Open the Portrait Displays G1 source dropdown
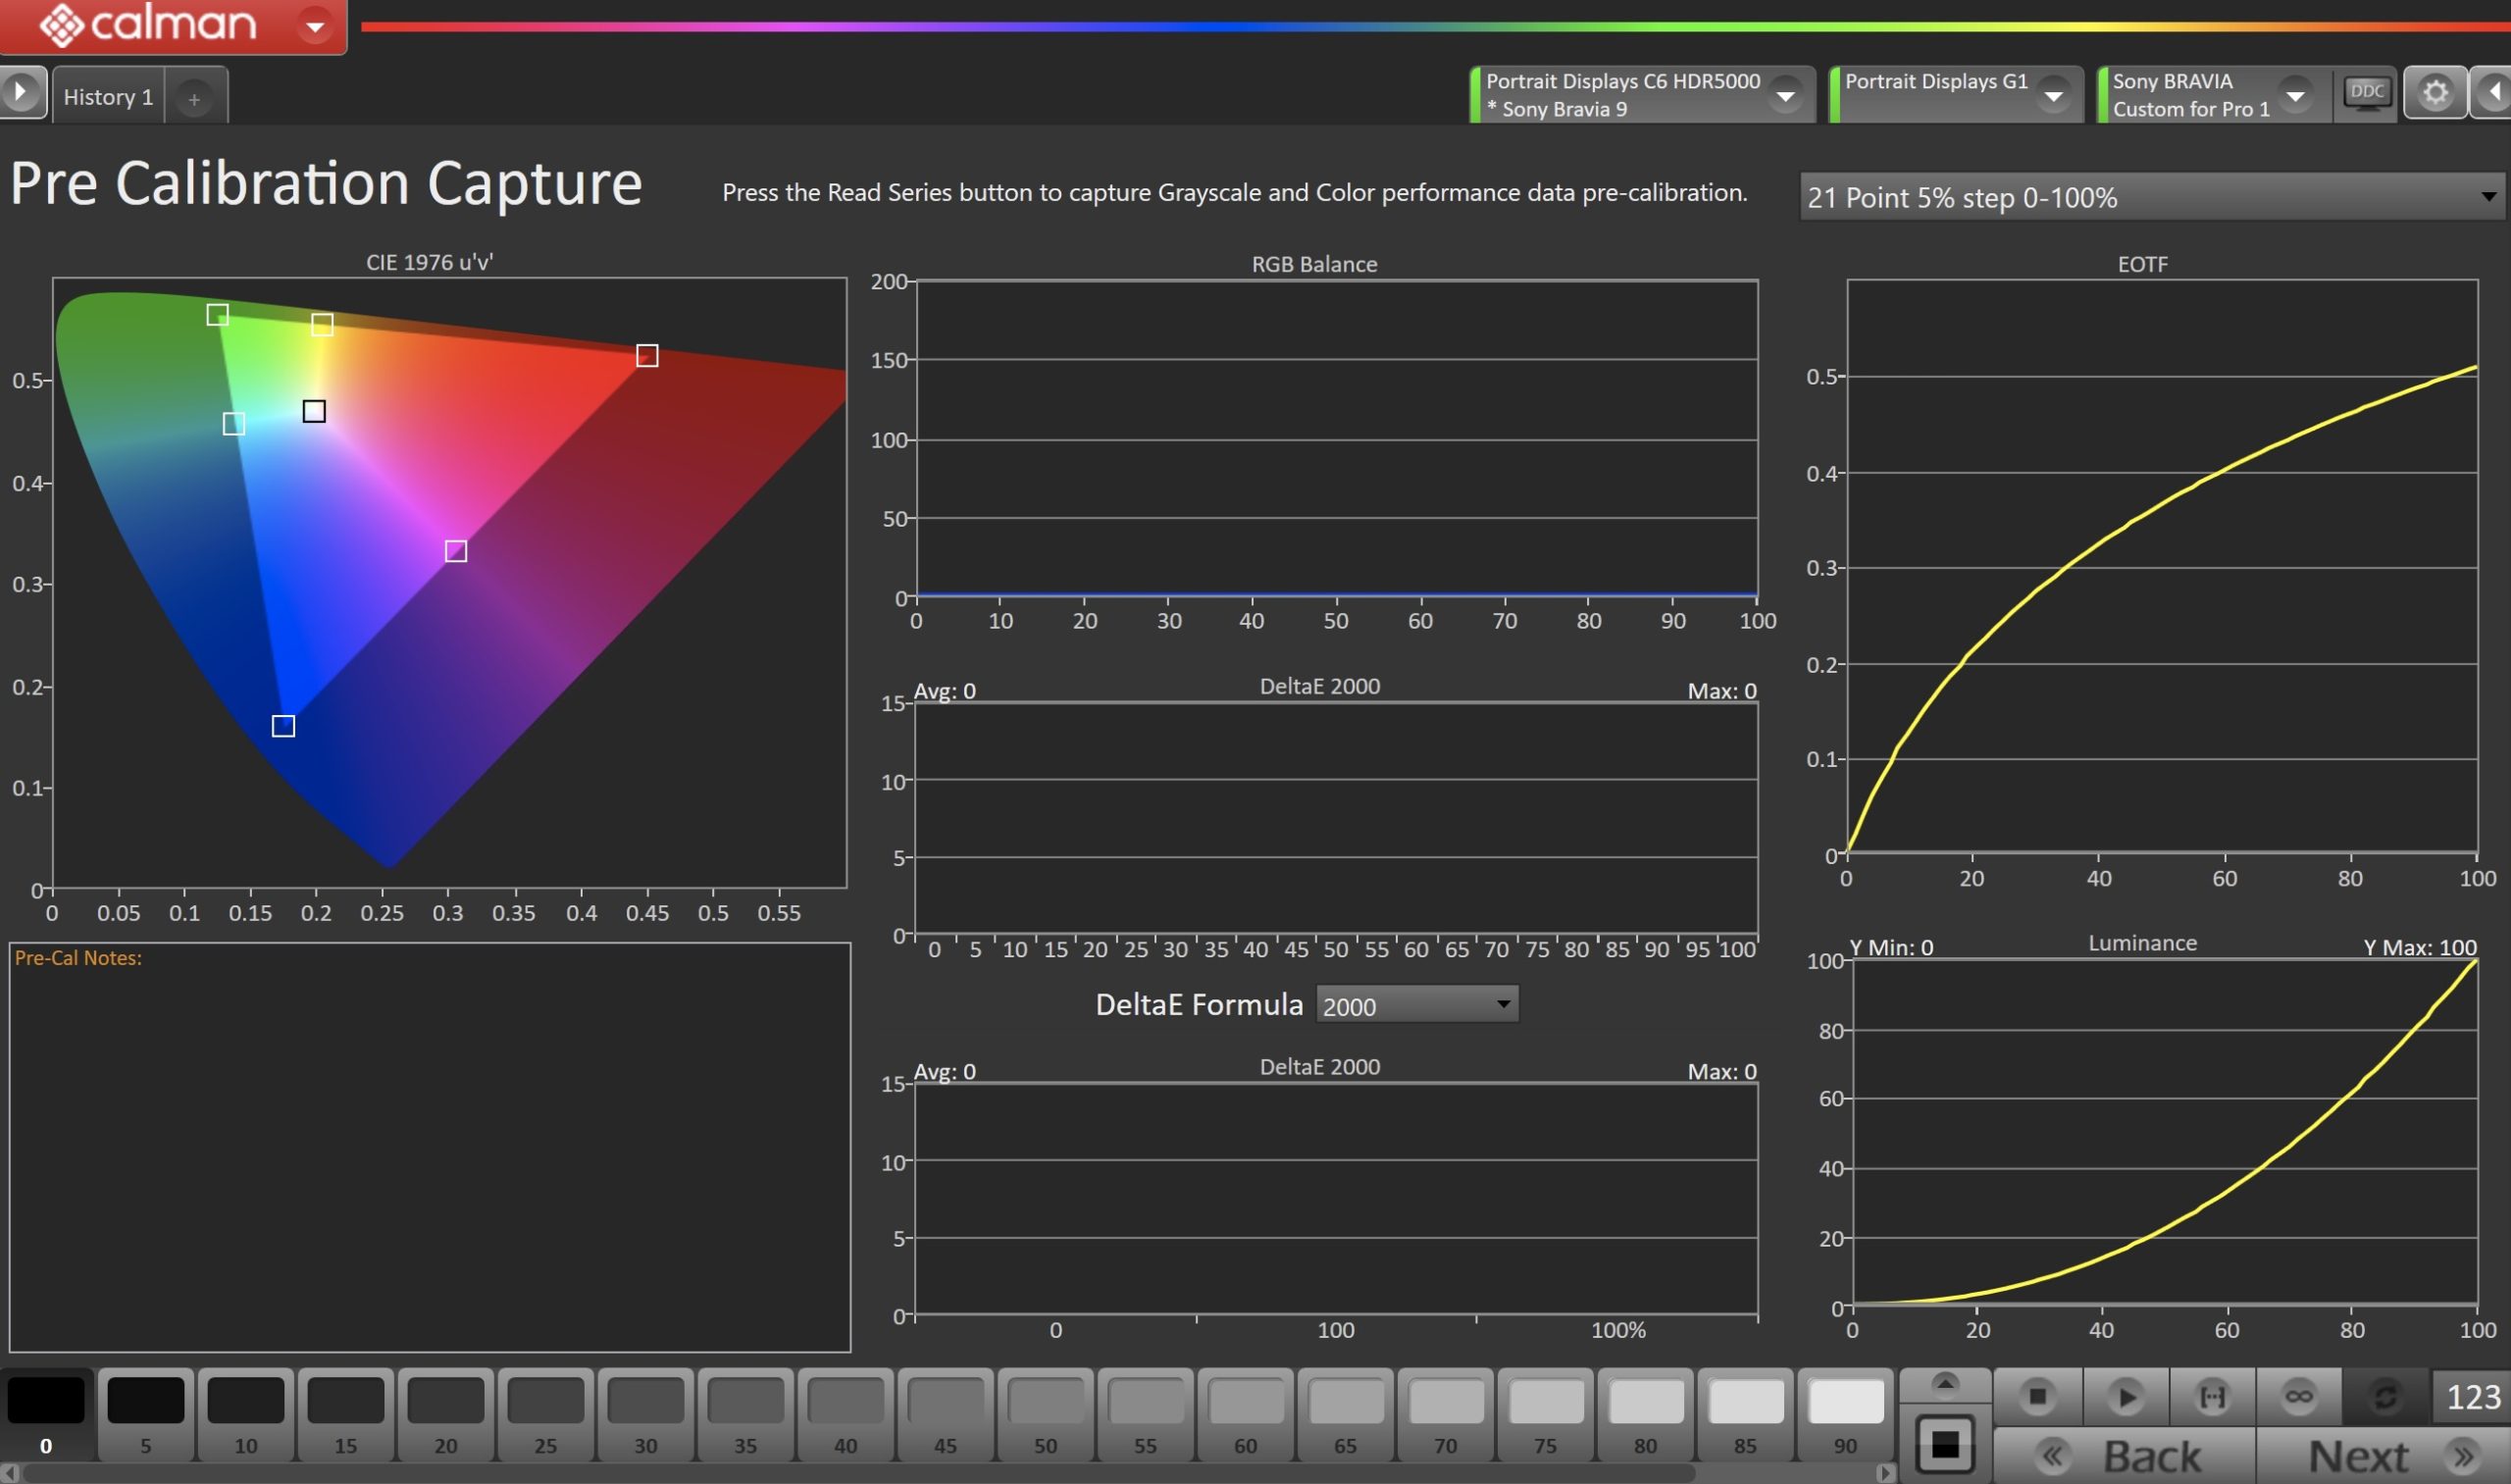Image resolution: width=2511 pixels, height=1484 pixels. click(2053, 96)
